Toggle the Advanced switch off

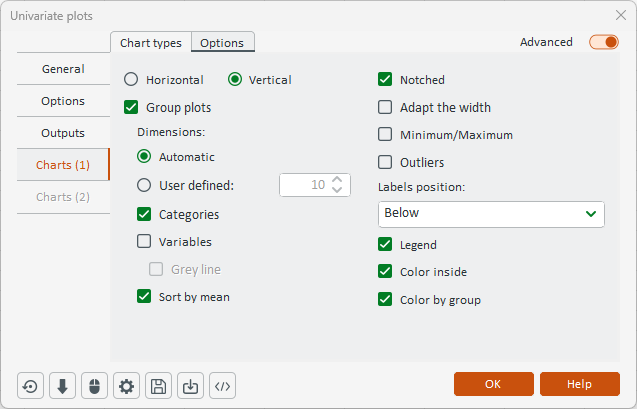pos(604,42)
